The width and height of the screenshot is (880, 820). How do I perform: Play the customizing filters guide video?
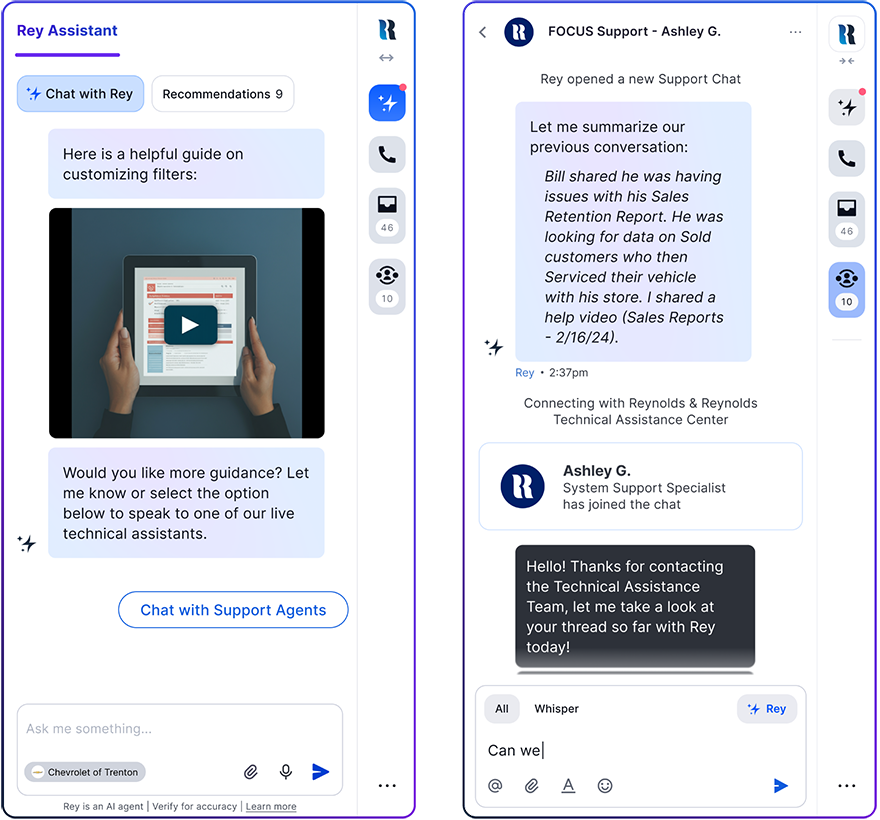(x=190, y=325)
